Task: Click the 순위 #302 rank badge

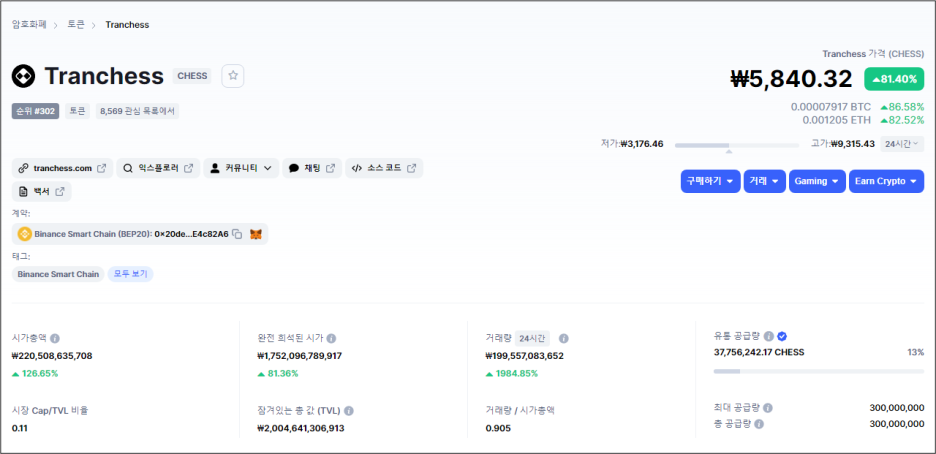Action: [35, 111]
